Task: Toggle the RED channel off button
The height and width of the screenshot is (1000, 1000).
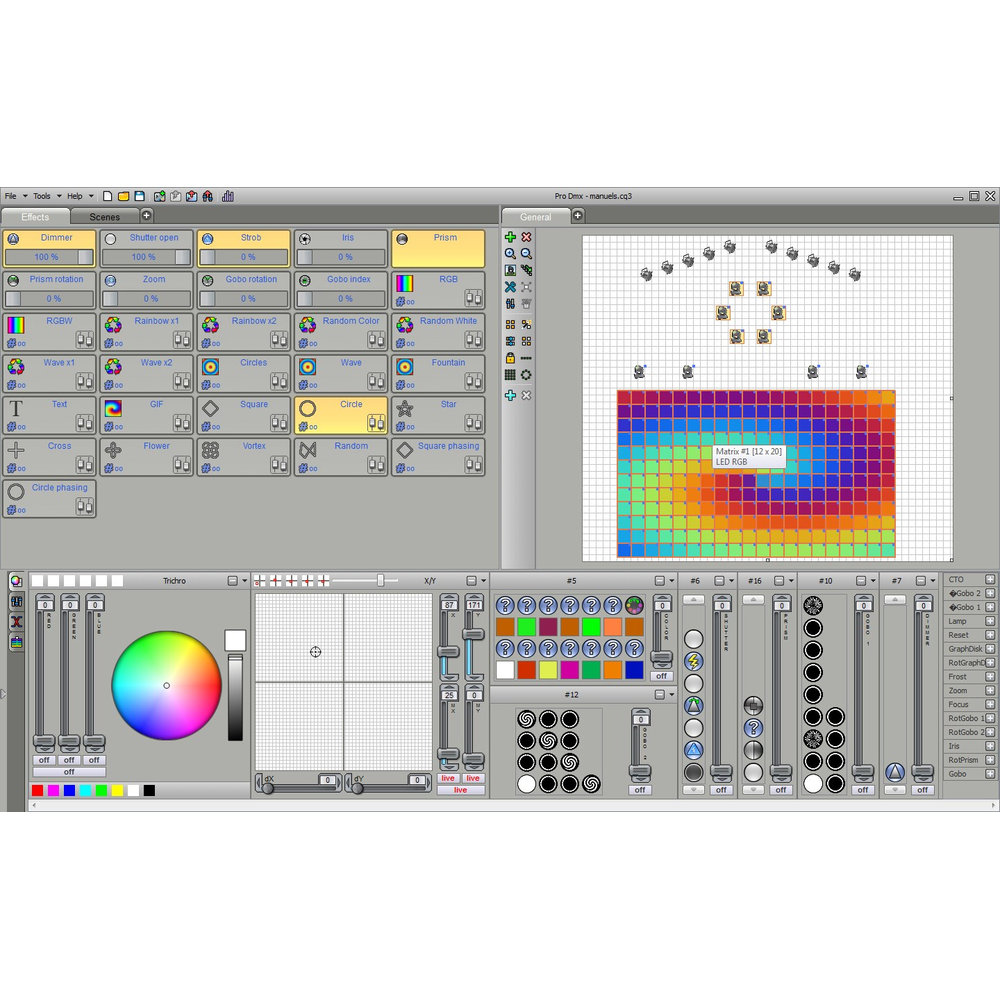Action: tap(44, 760)
